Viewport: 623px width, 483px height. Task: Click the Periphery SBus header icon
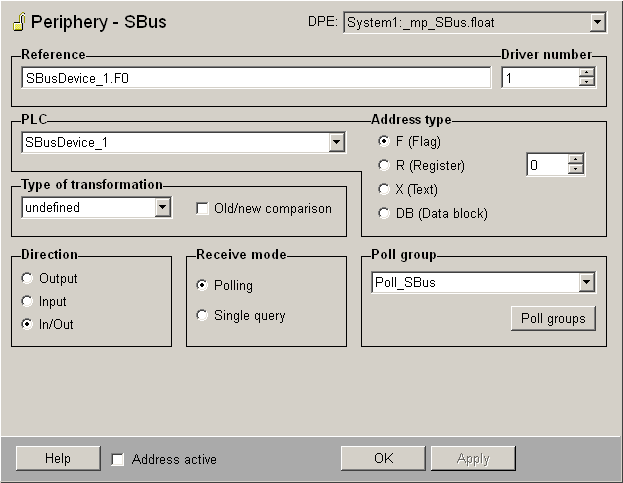(18, 21)
